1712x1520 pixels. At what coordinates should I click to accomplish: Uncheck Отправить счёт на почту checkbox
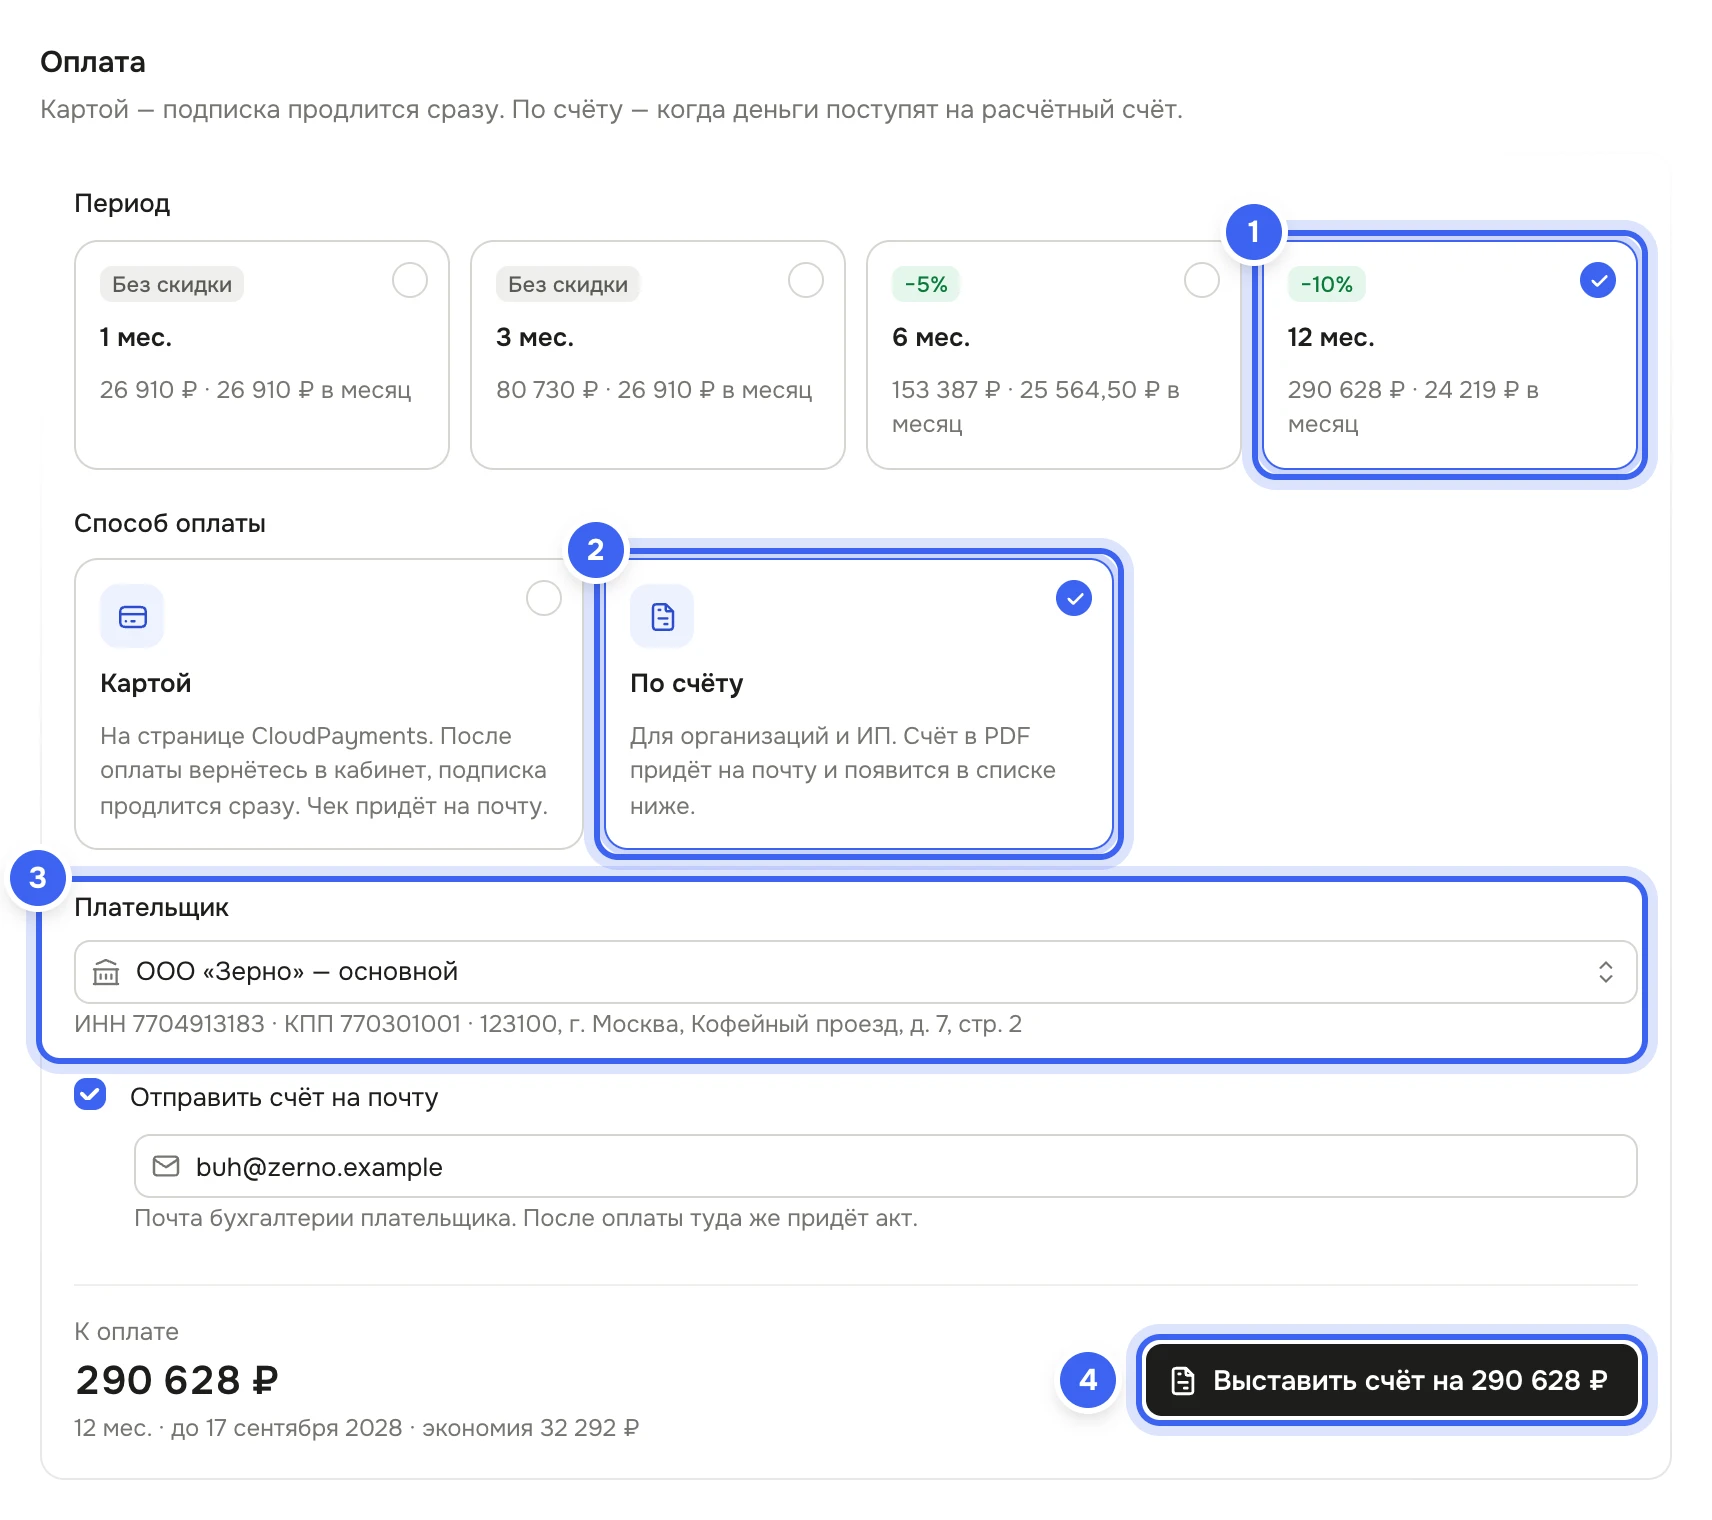[x=90, y=1094]
